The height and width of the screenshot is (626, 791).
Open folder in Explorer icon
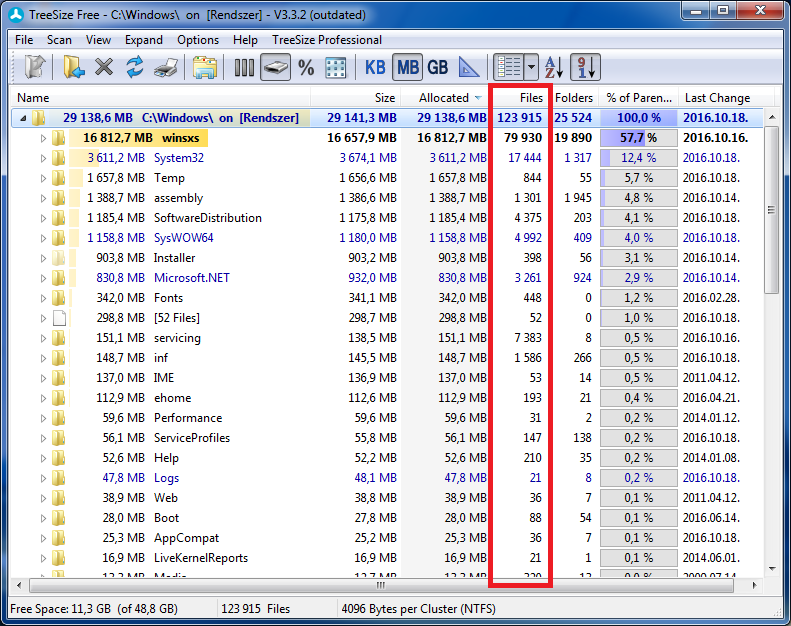pyautogui.click(x=204, y=68)
